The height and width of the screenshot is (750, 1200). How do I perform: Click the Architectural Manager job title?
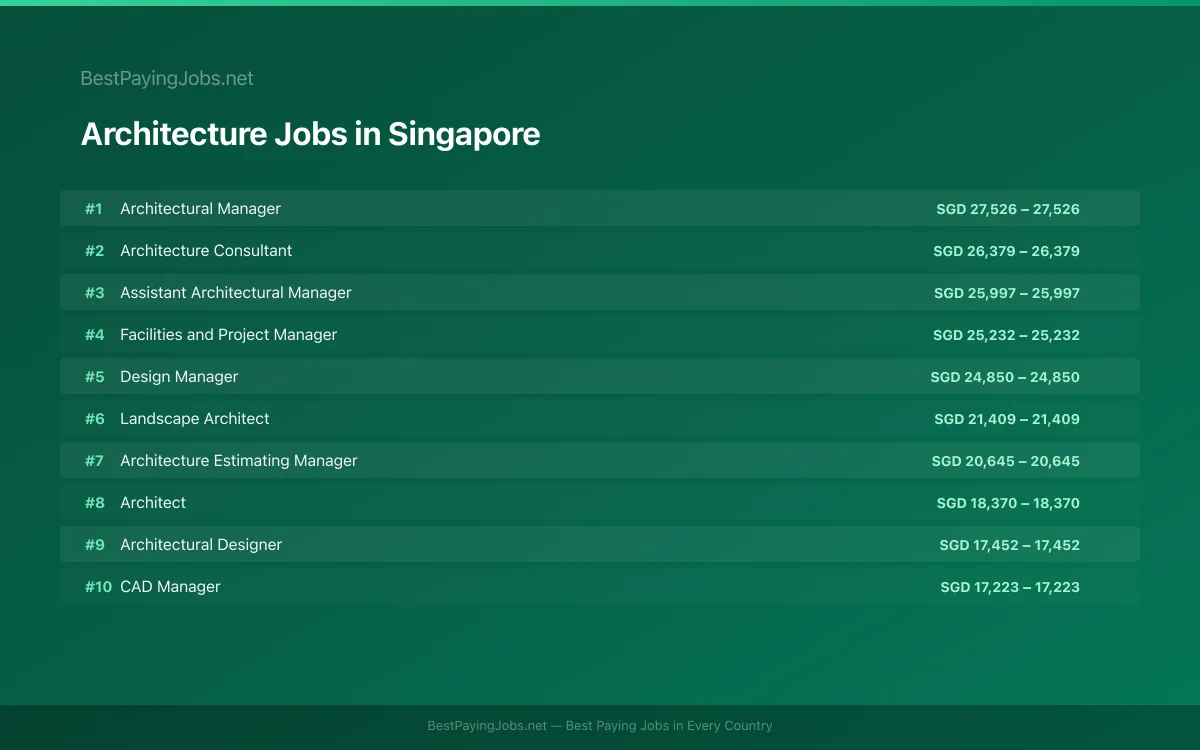click(200, 208)
